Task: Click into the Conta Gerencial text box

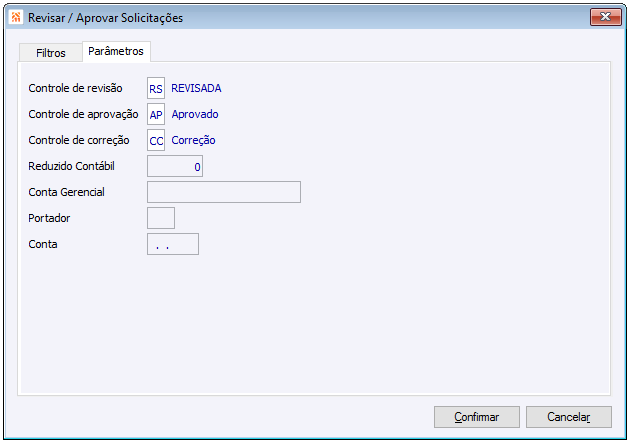Action: 224,192
